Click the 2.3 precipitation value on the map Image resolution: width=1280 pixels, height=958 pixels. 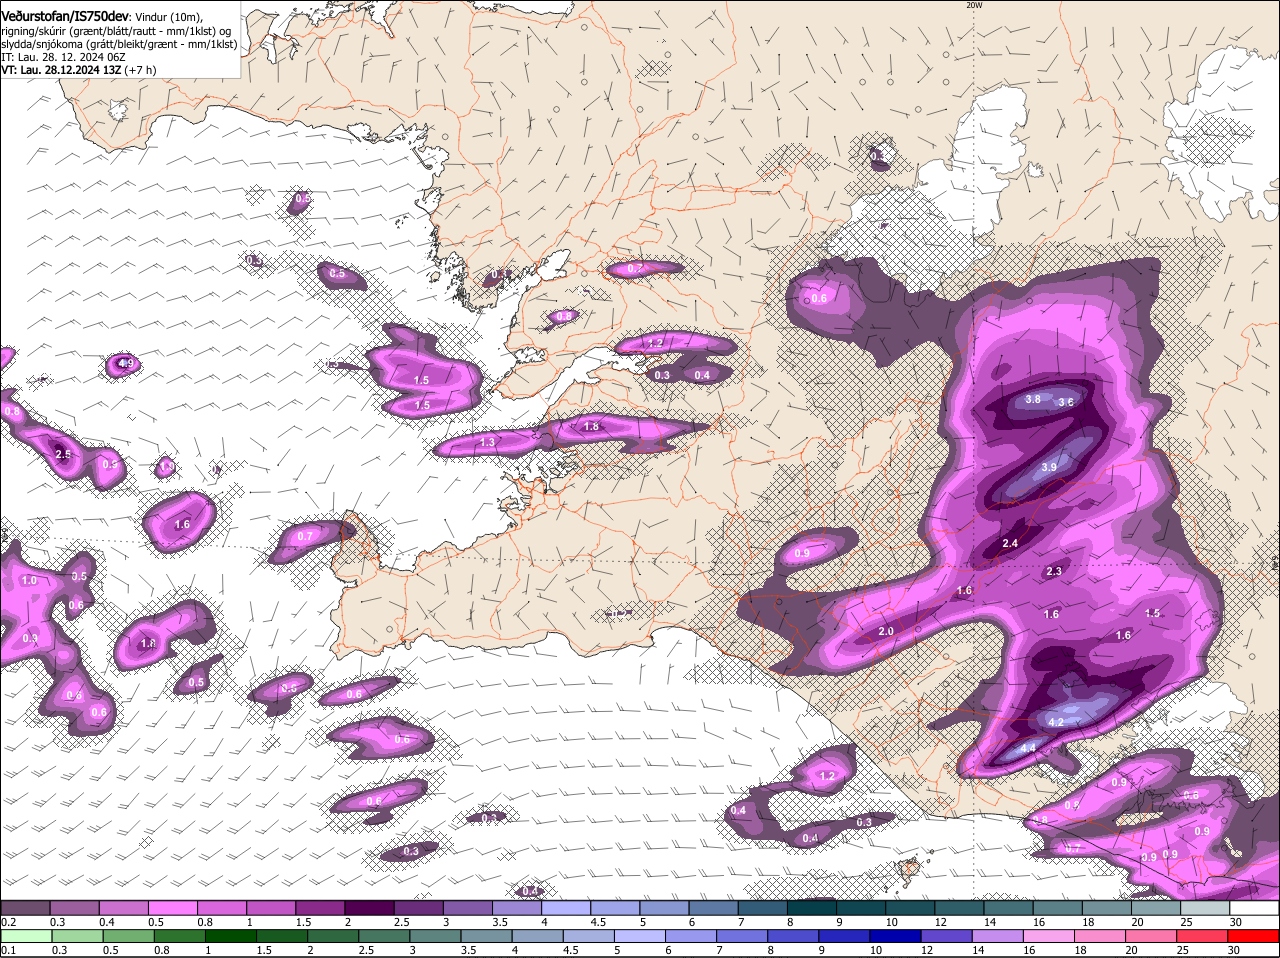1054,572
